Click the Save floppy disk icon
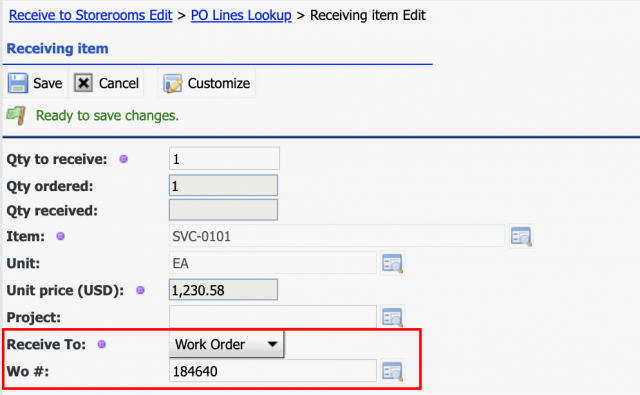 click(x=18, y=83)
